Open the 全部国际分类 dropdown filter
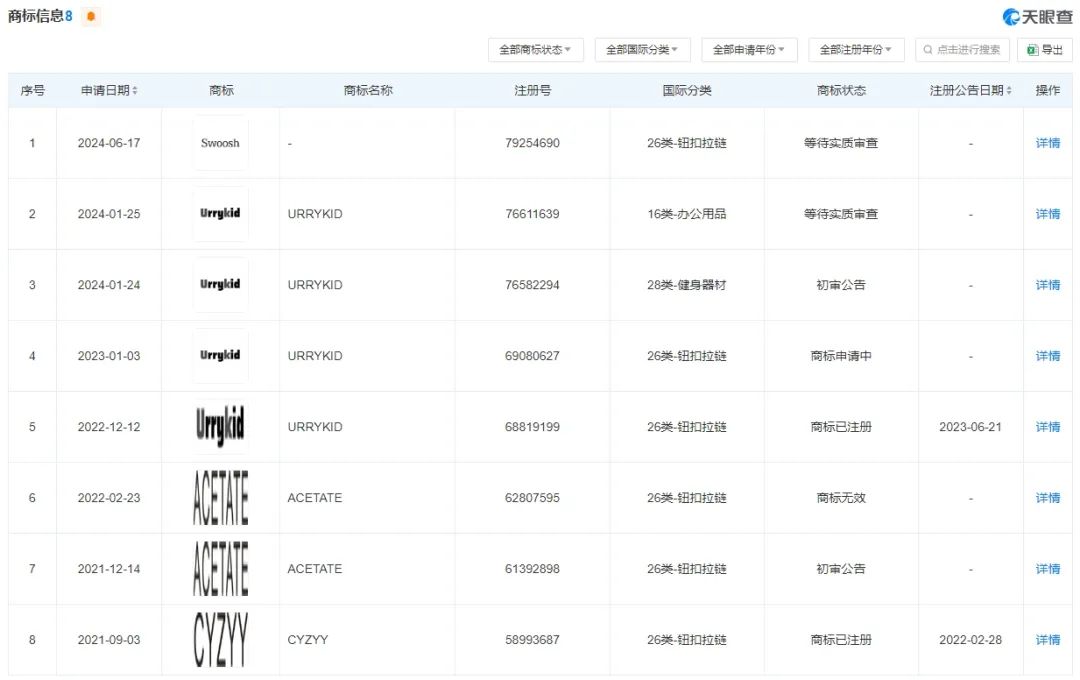This screenshot has height=680, width=1080. click(x=642, y=50)
